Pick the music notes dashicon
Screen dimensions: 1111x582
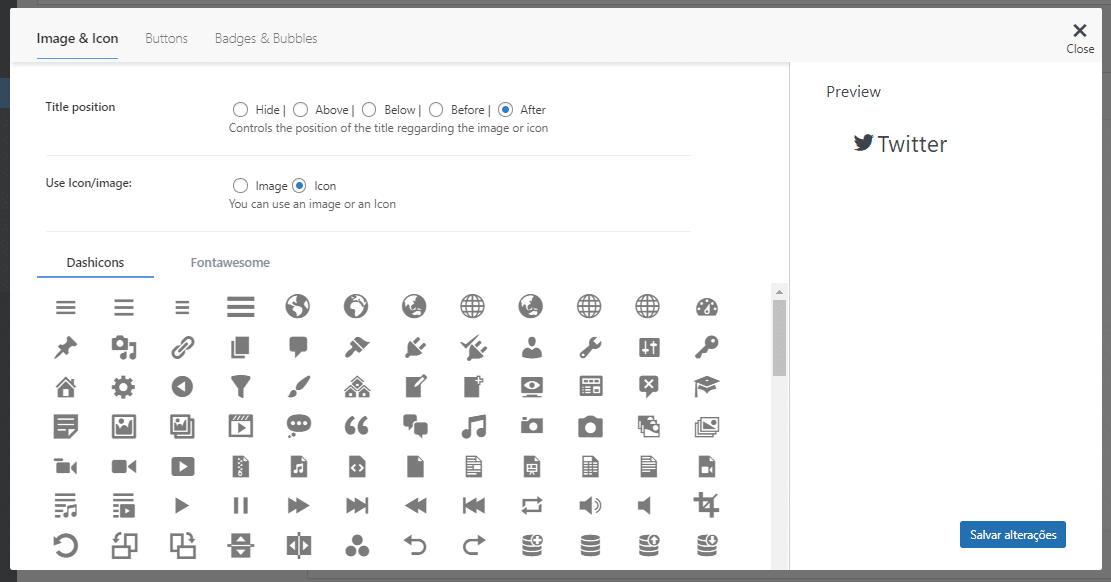tap(474, 426)
